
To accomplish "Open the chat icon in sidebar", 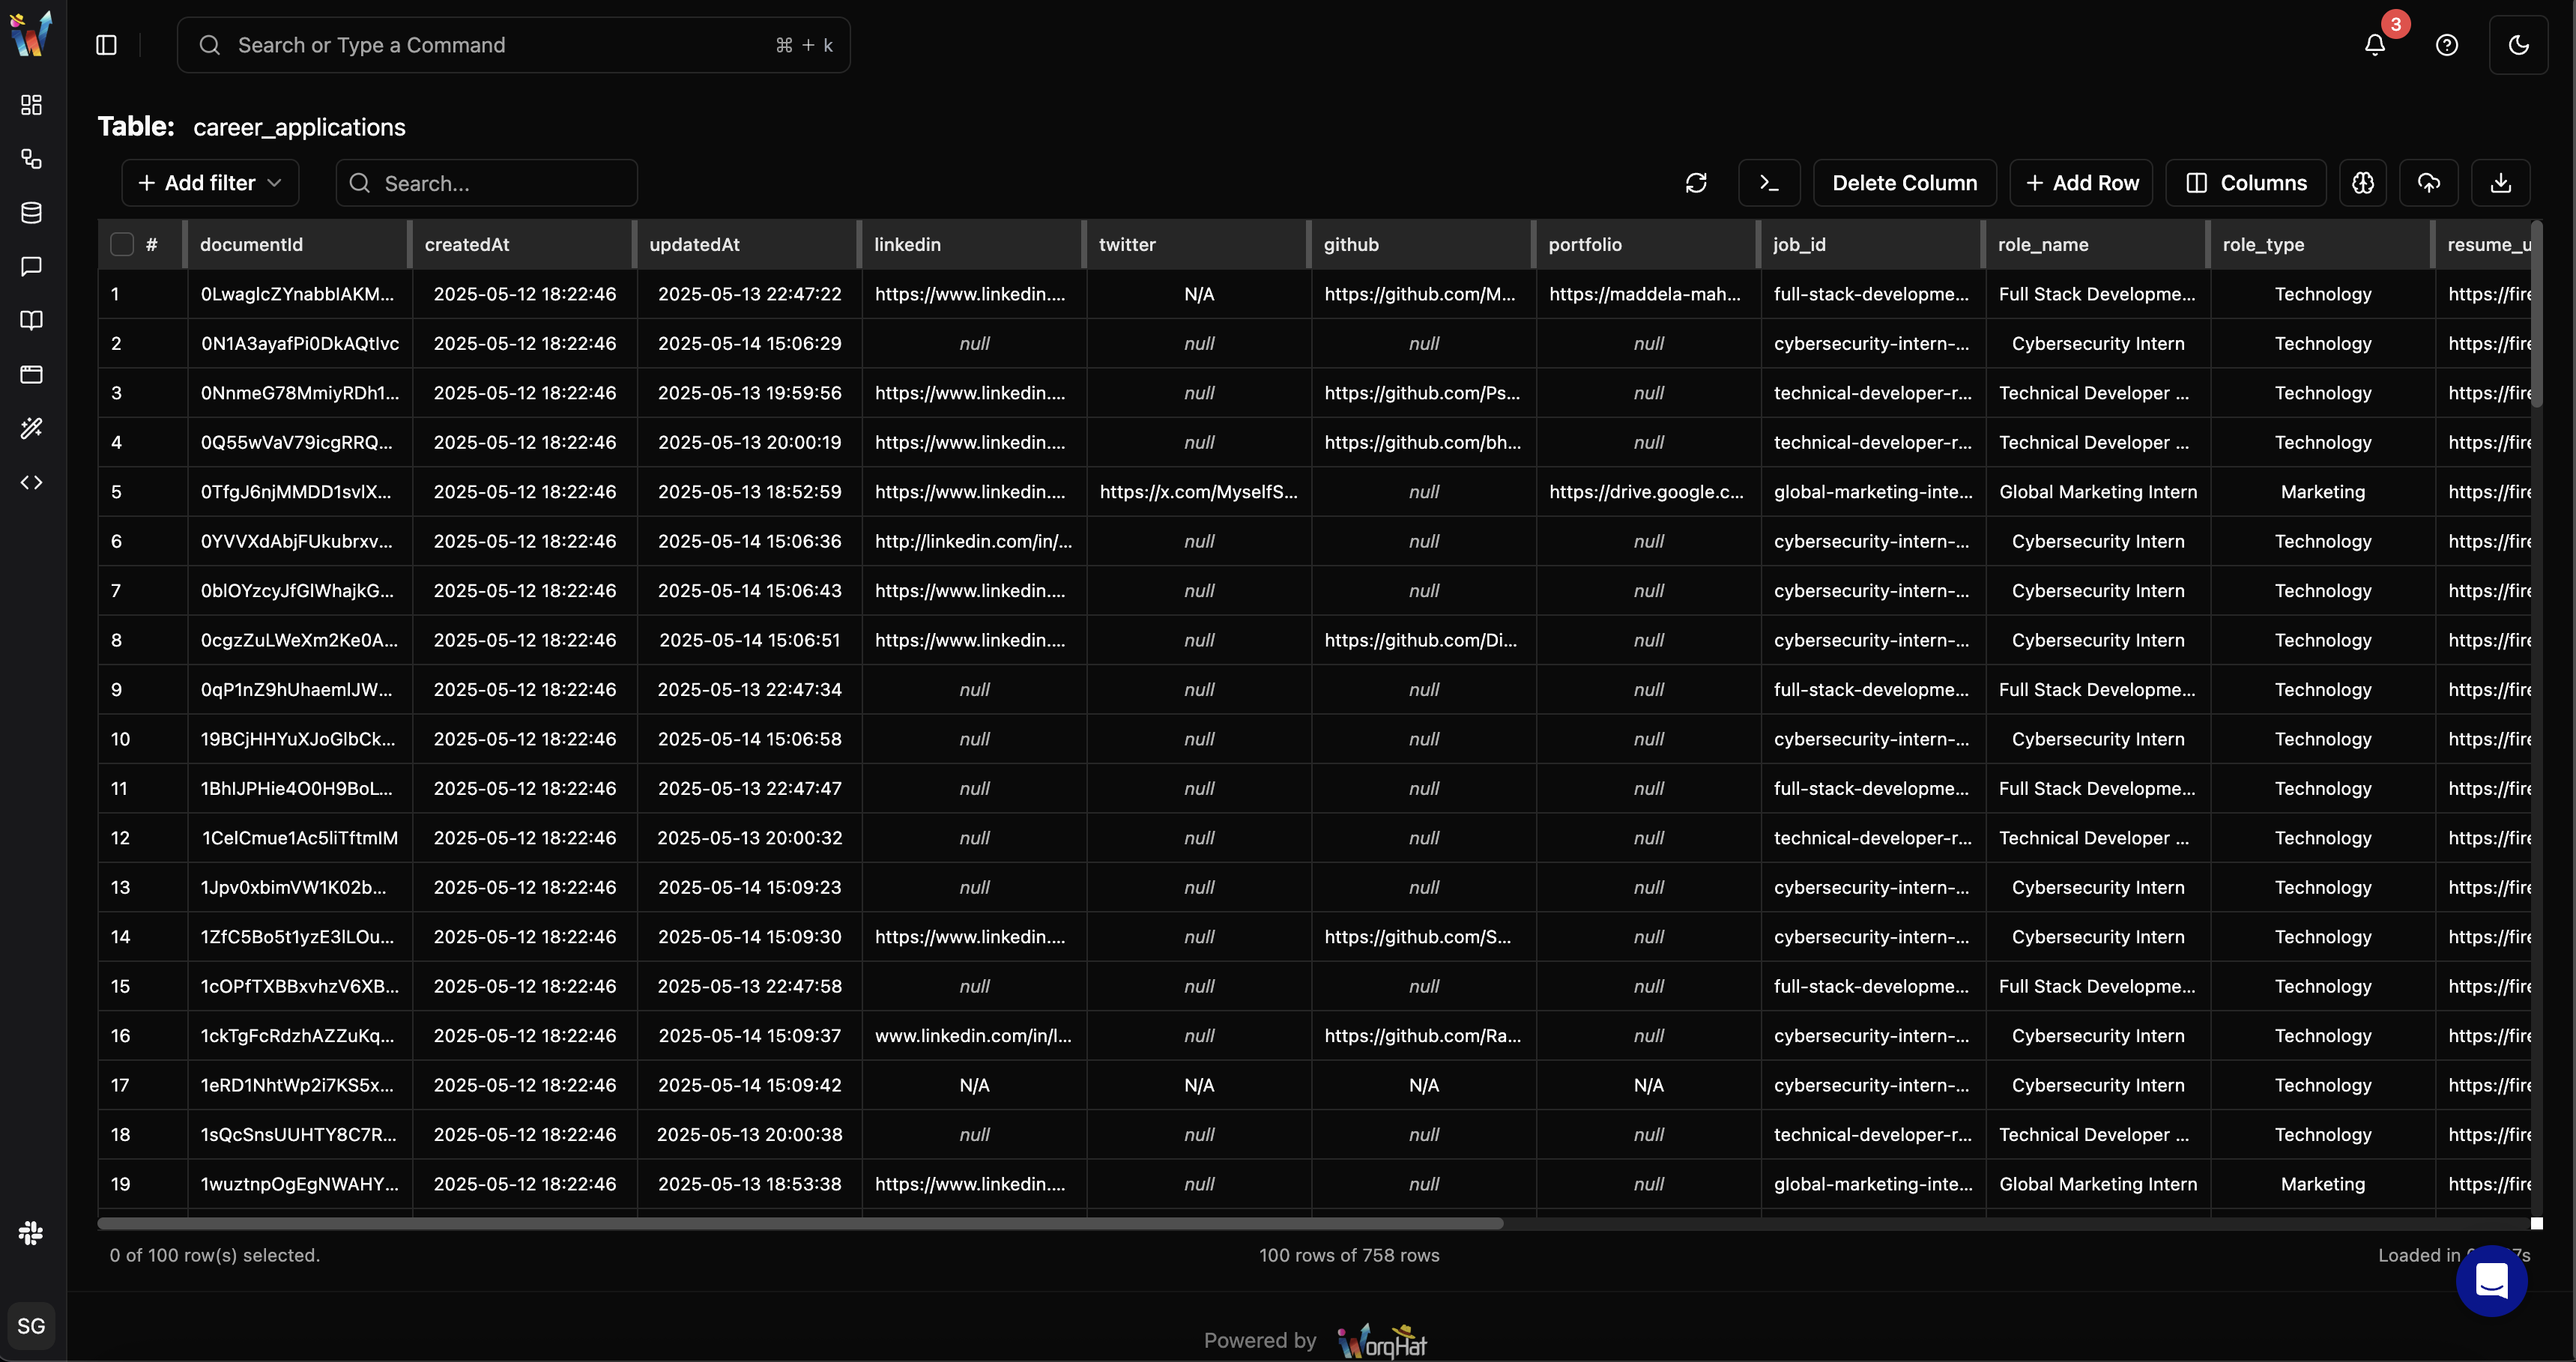I will 32,267.
